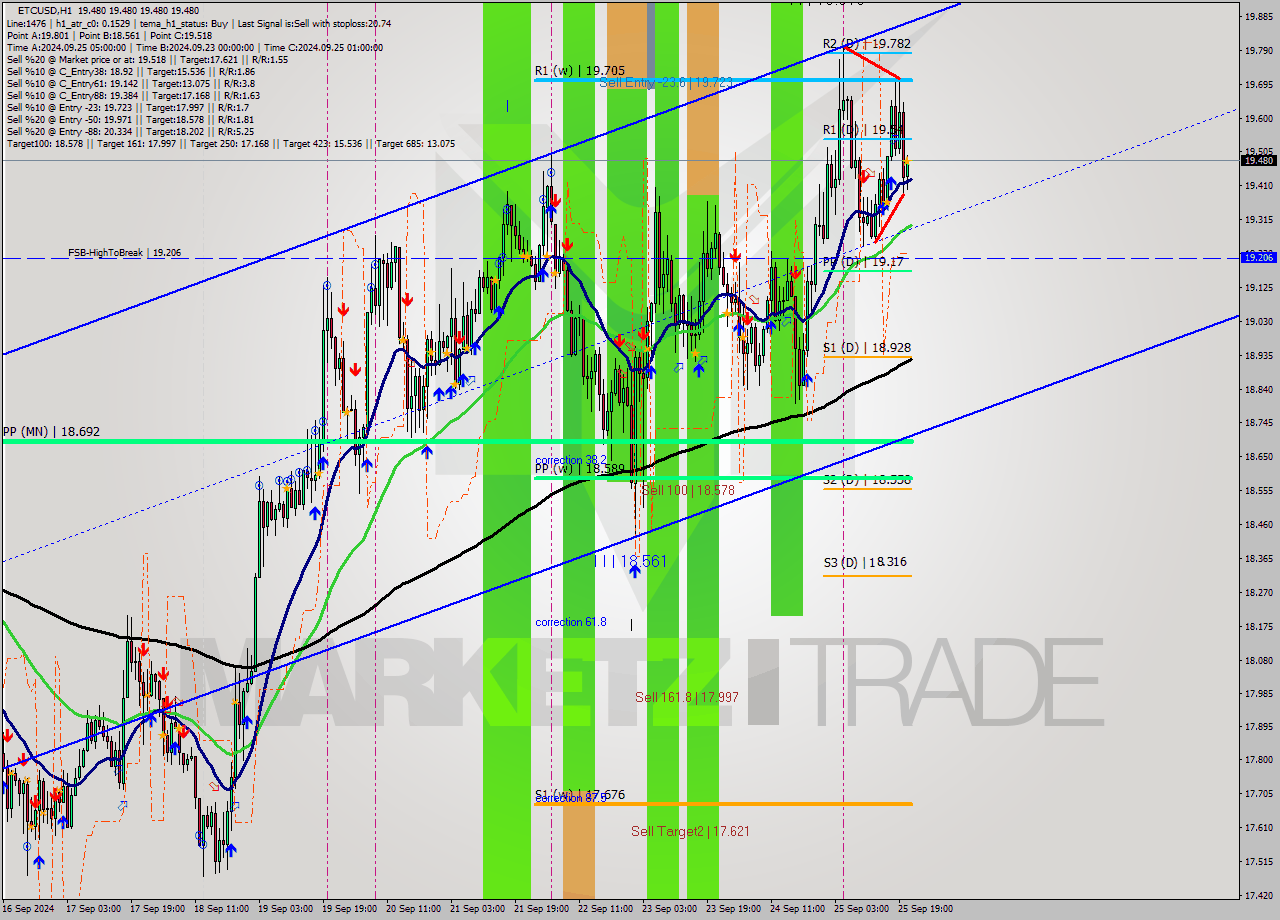
Task: Click the 19.885 price axis value
Action: [x=1259, y=17]
